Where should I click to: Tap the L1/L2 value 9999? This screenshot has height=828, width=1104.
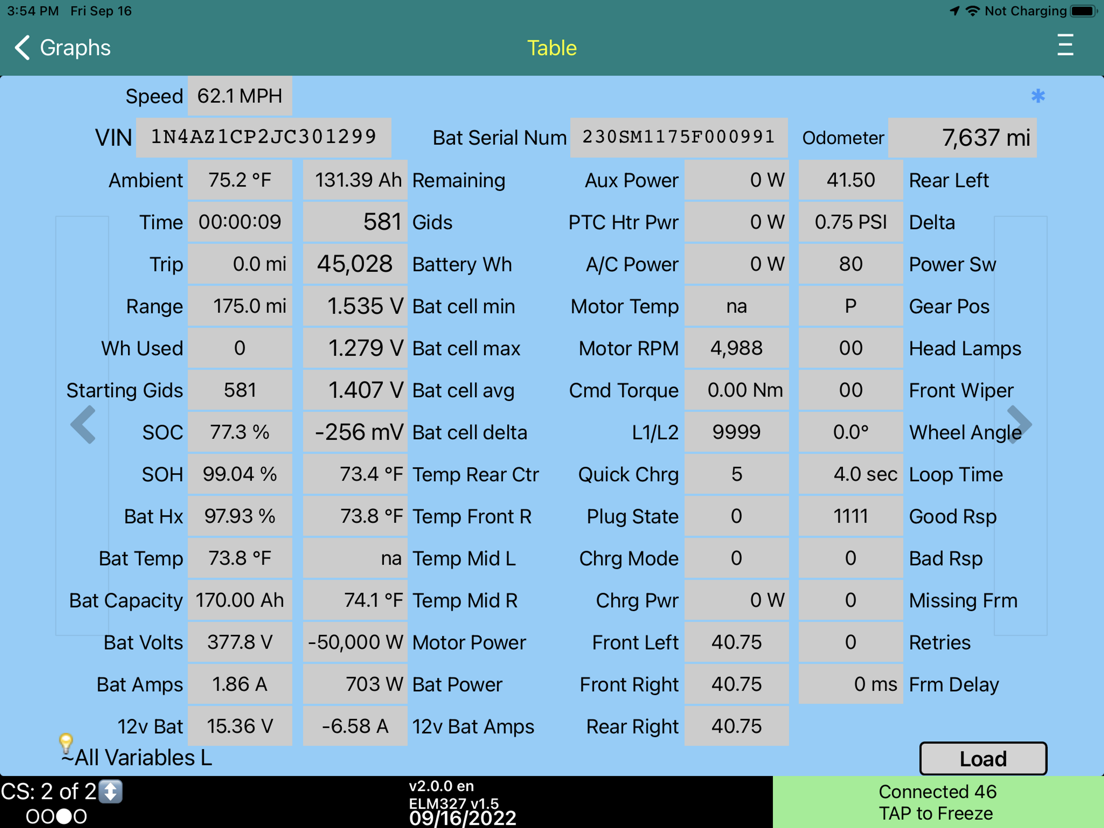[736, 432]
